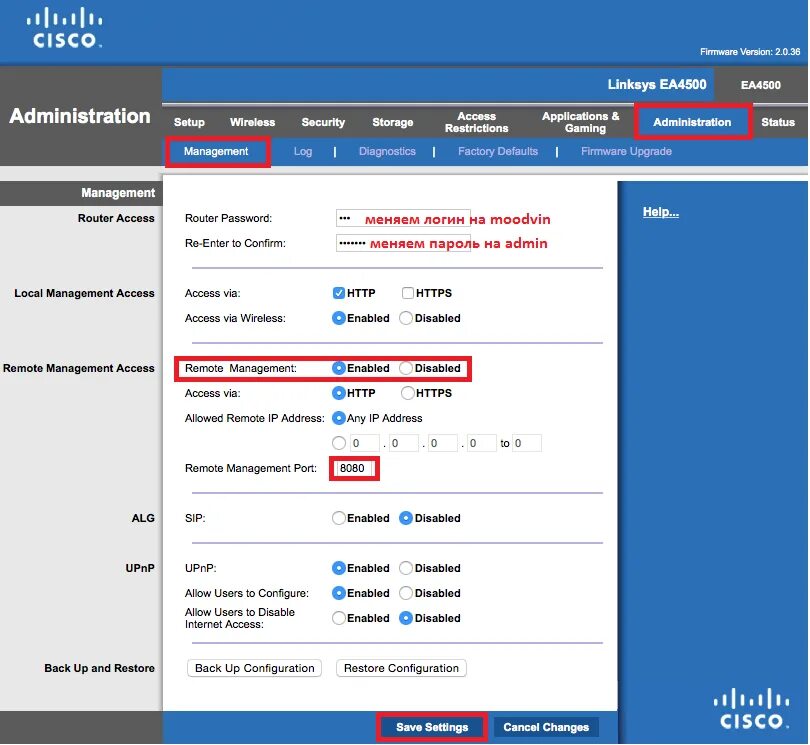Choose HTTP for remote access

[338, 393]
